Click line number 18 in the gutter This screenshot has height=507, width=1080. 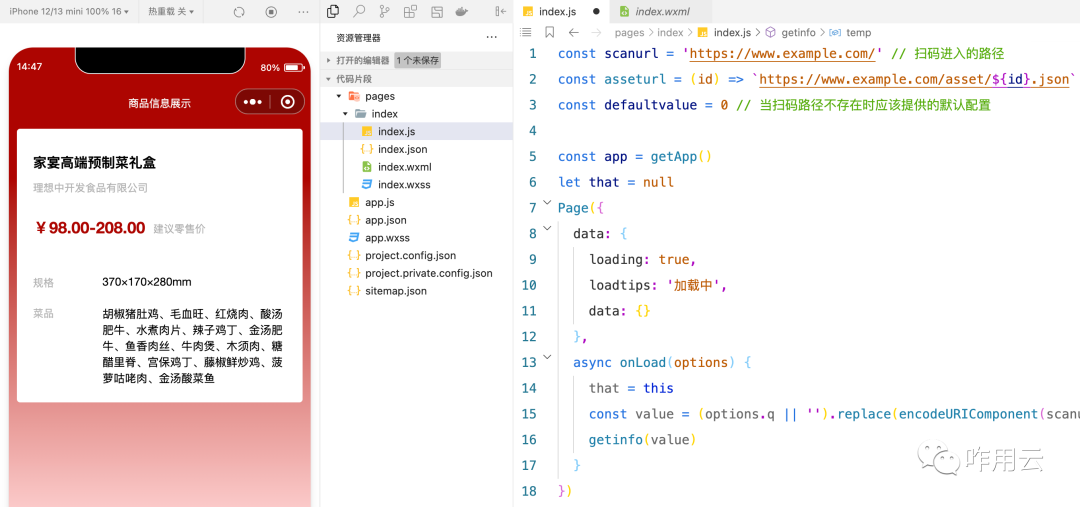pyautogui.click(x=529, y=490)
